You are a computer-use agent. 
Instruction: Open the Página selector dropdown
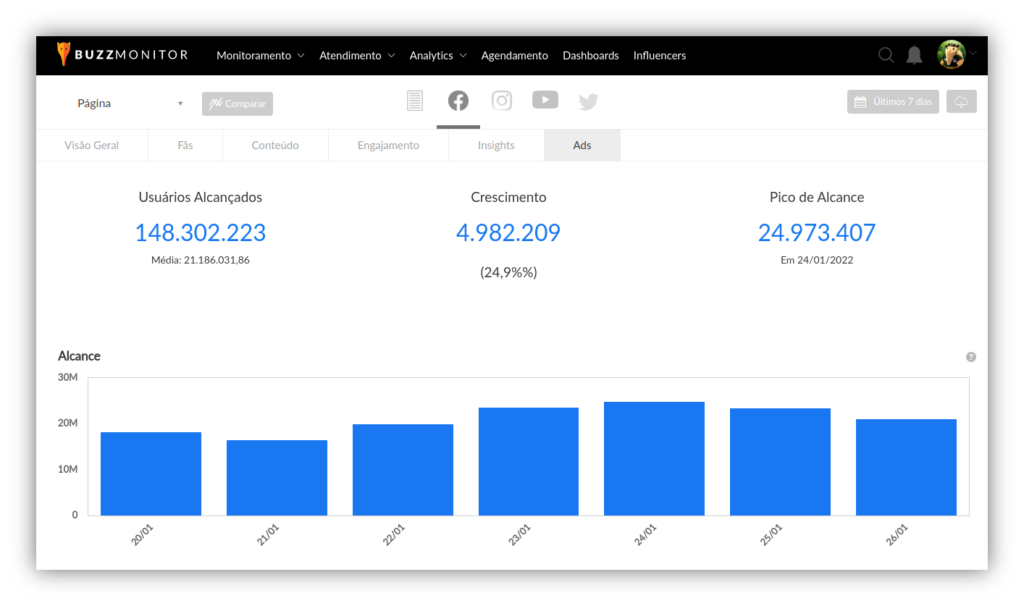click(x=130, y=103)
